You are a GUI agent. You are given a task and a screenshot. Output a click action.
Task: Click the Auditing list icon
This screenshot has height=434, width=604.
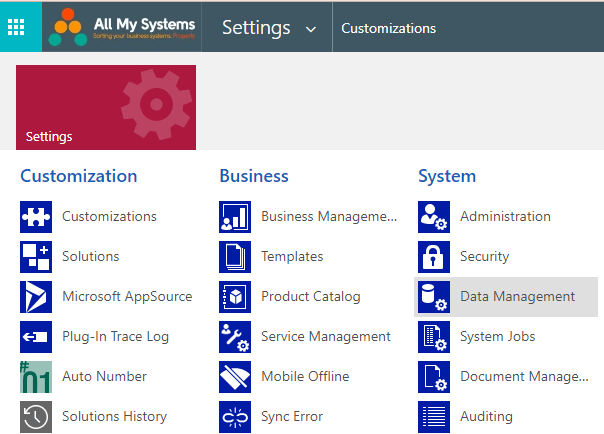tap(434, 417)
